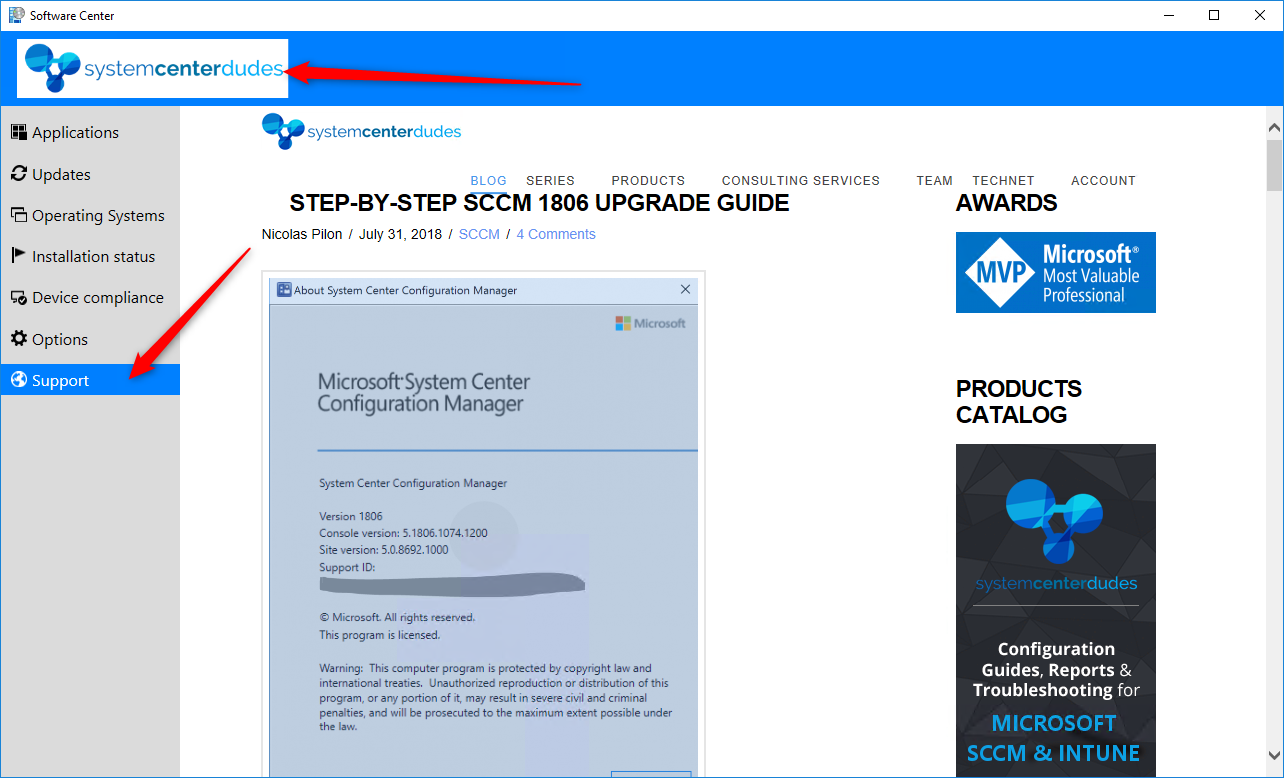Select Operating Systems in sidebar
Viewport: 1284px width, 778px height.
click(x=90, y=215)
